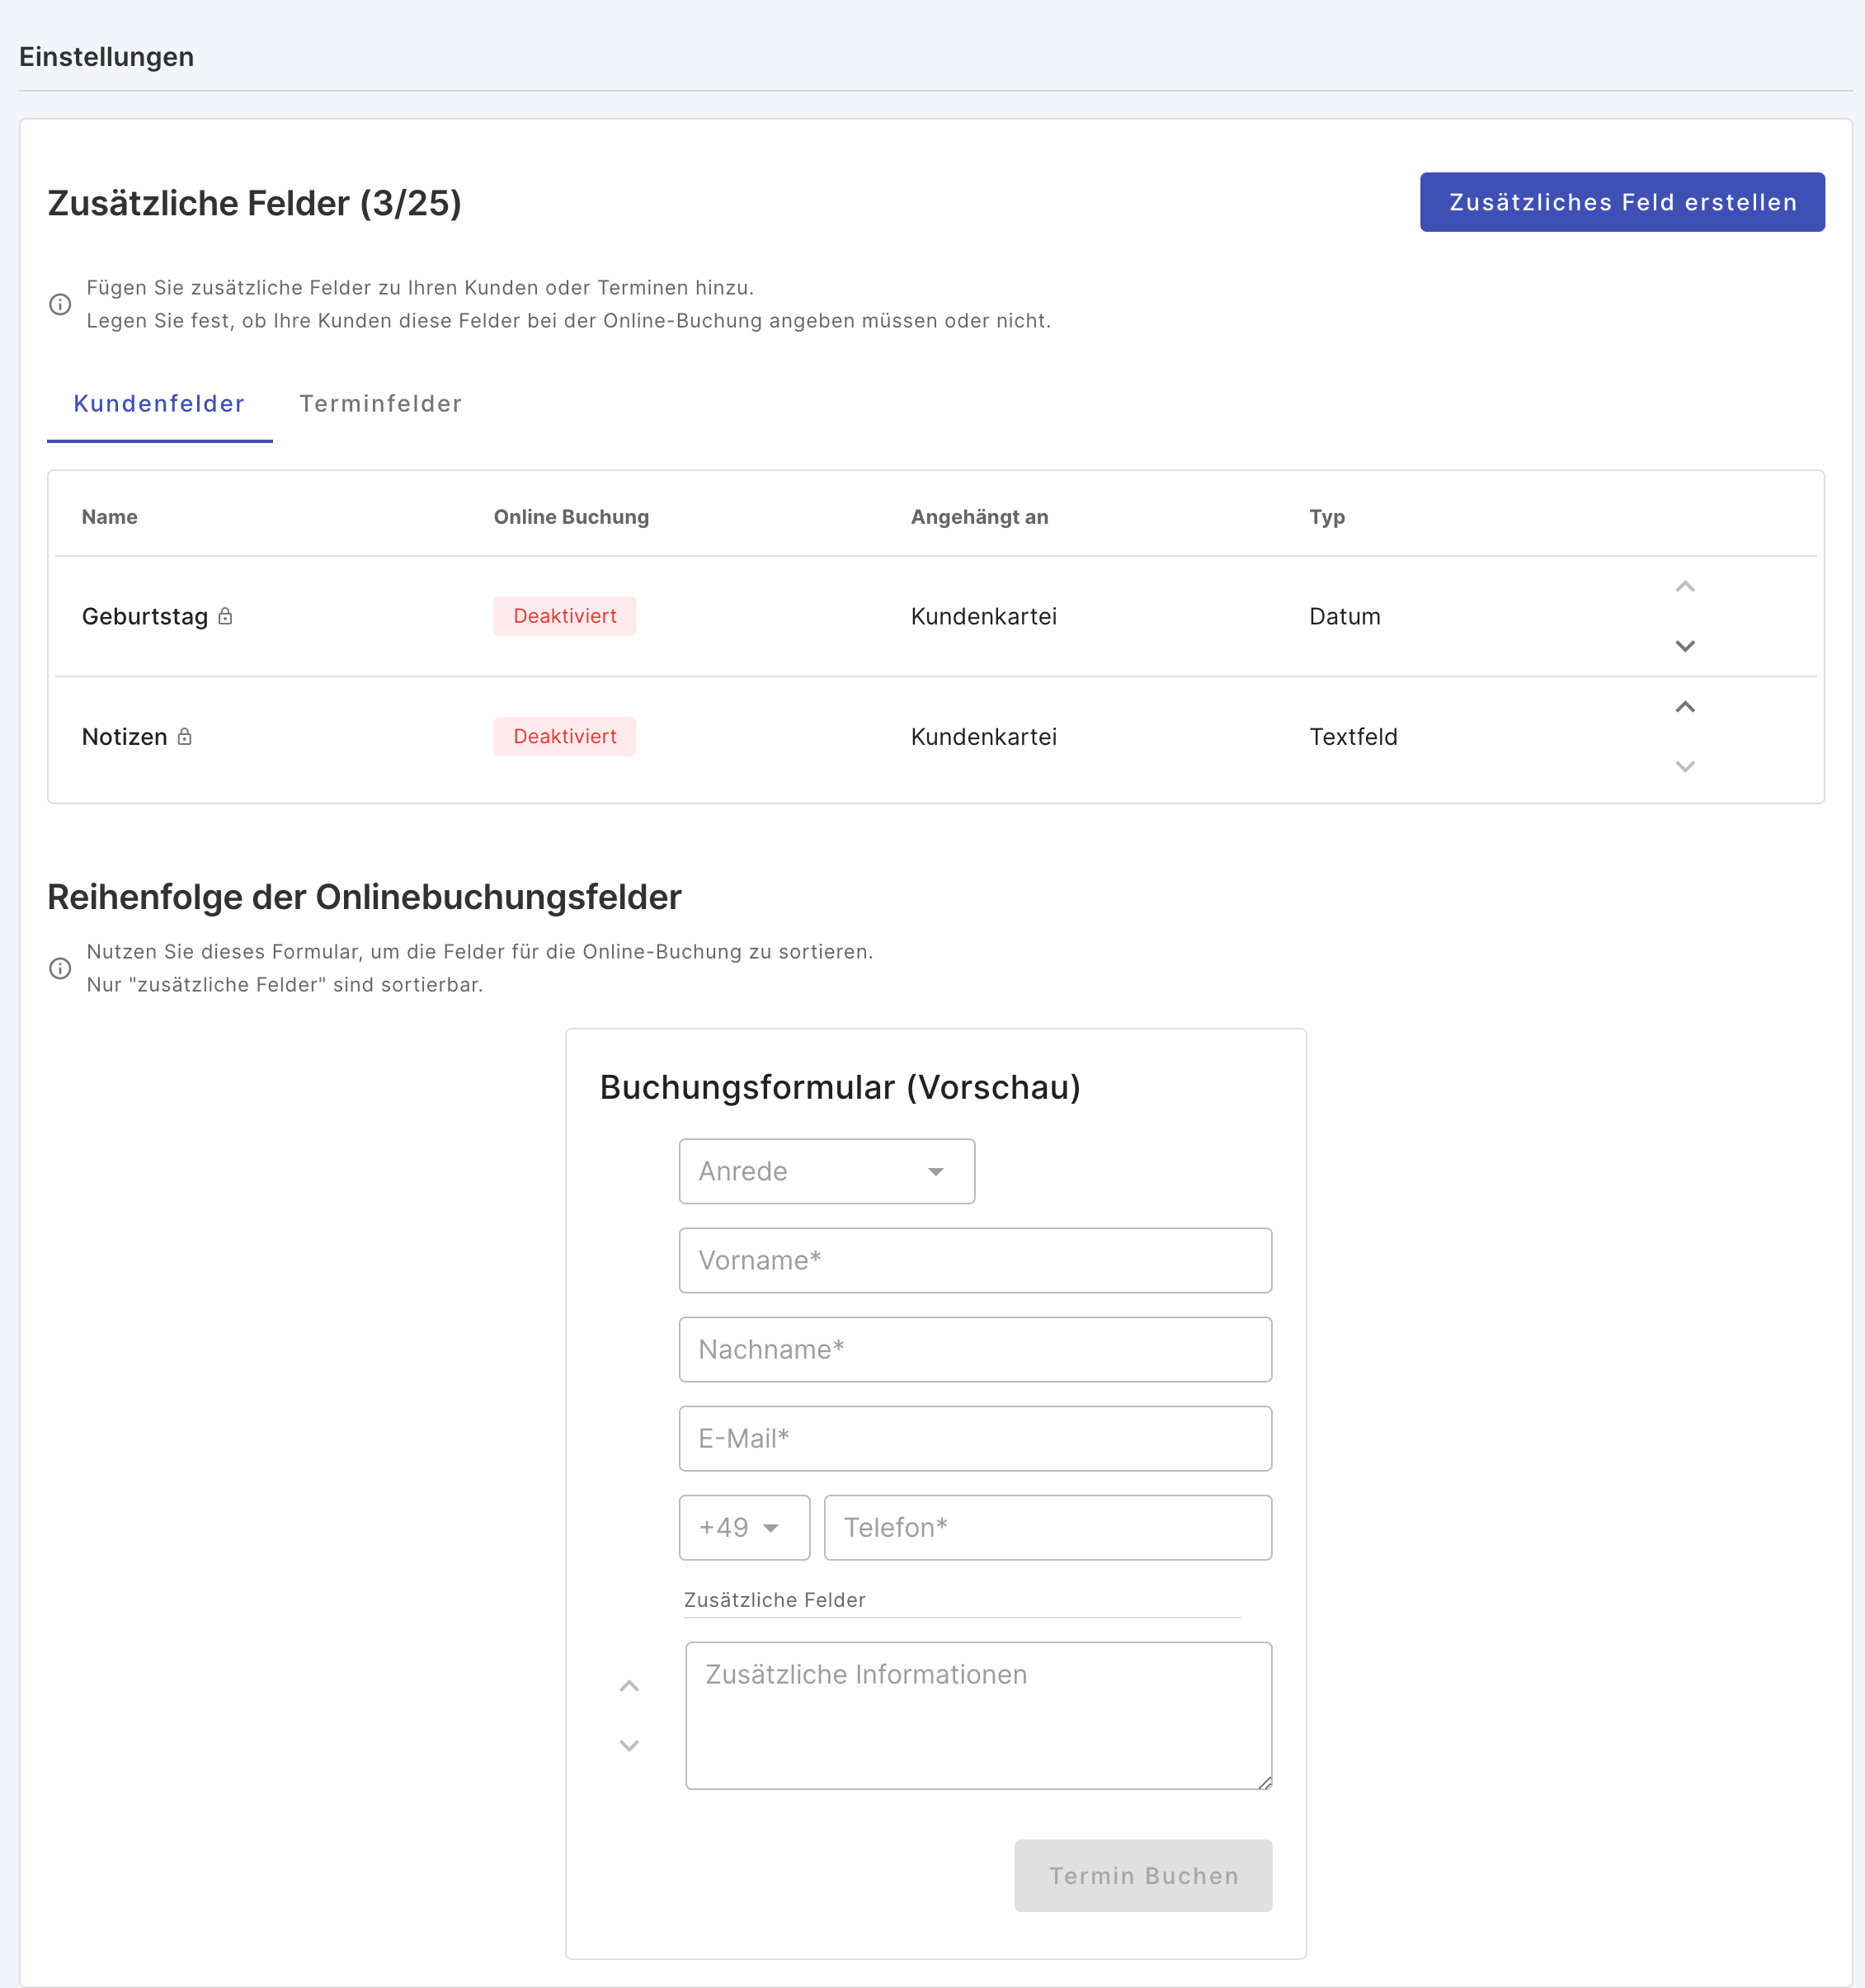Focus the Vorname input field
The width and height of the screenshot is (1865, 1988).
[x=975, y=1260]
